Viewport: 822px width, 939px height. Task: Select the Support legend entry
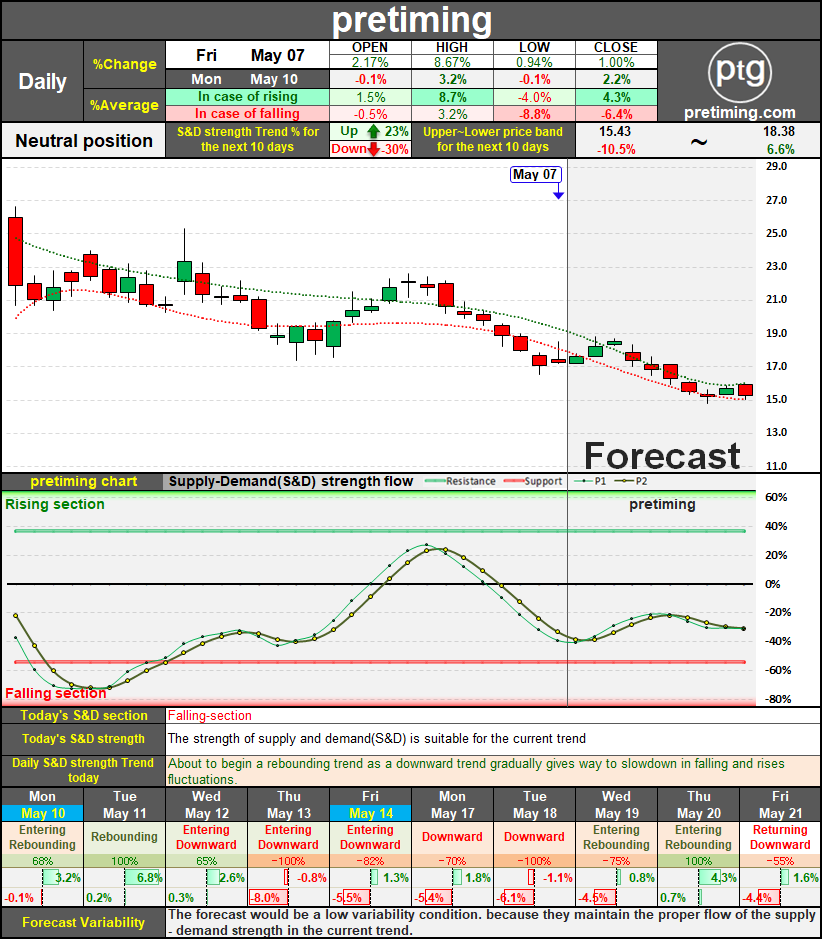coord(533,481)
